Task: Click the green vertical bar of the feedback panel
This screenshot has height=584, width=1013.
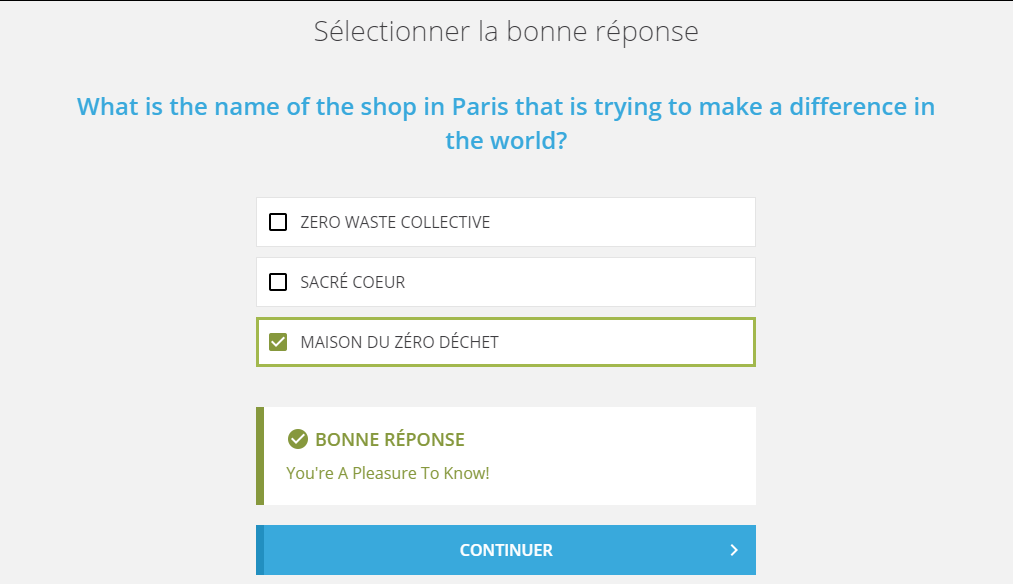Action: [x=260, y=456]
